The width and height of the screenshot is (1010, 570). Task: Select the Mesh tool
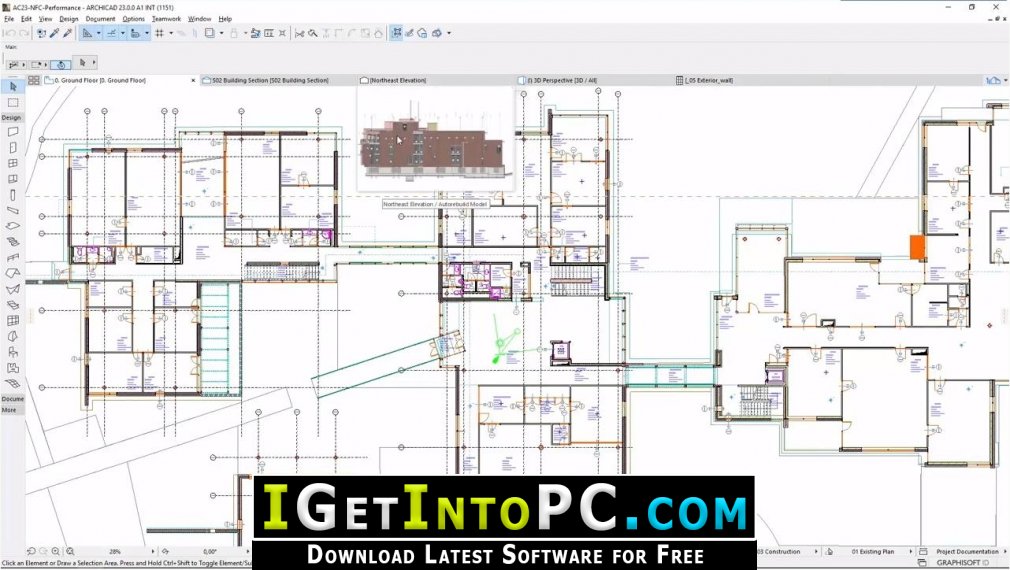click(x=13, y=383)
